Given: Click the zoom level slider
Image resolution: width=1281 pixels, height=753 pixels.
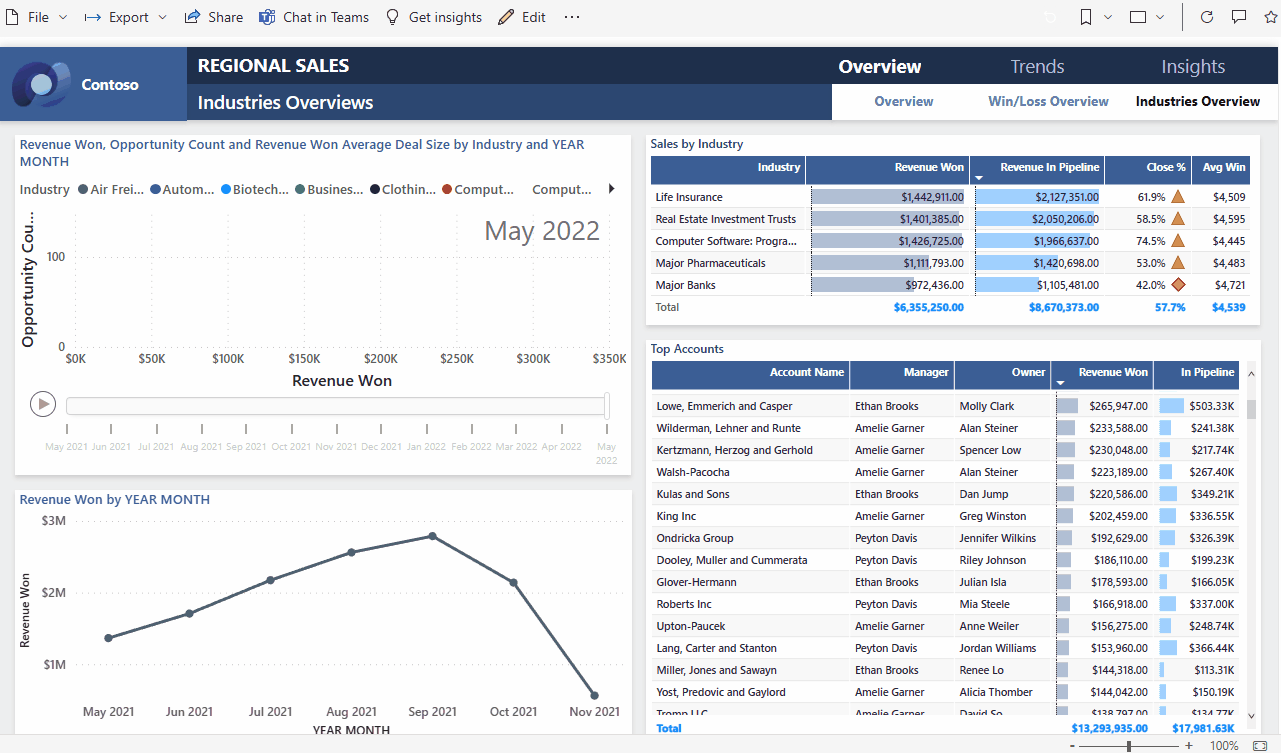Looking at the screenshot, I should 1129,746.
